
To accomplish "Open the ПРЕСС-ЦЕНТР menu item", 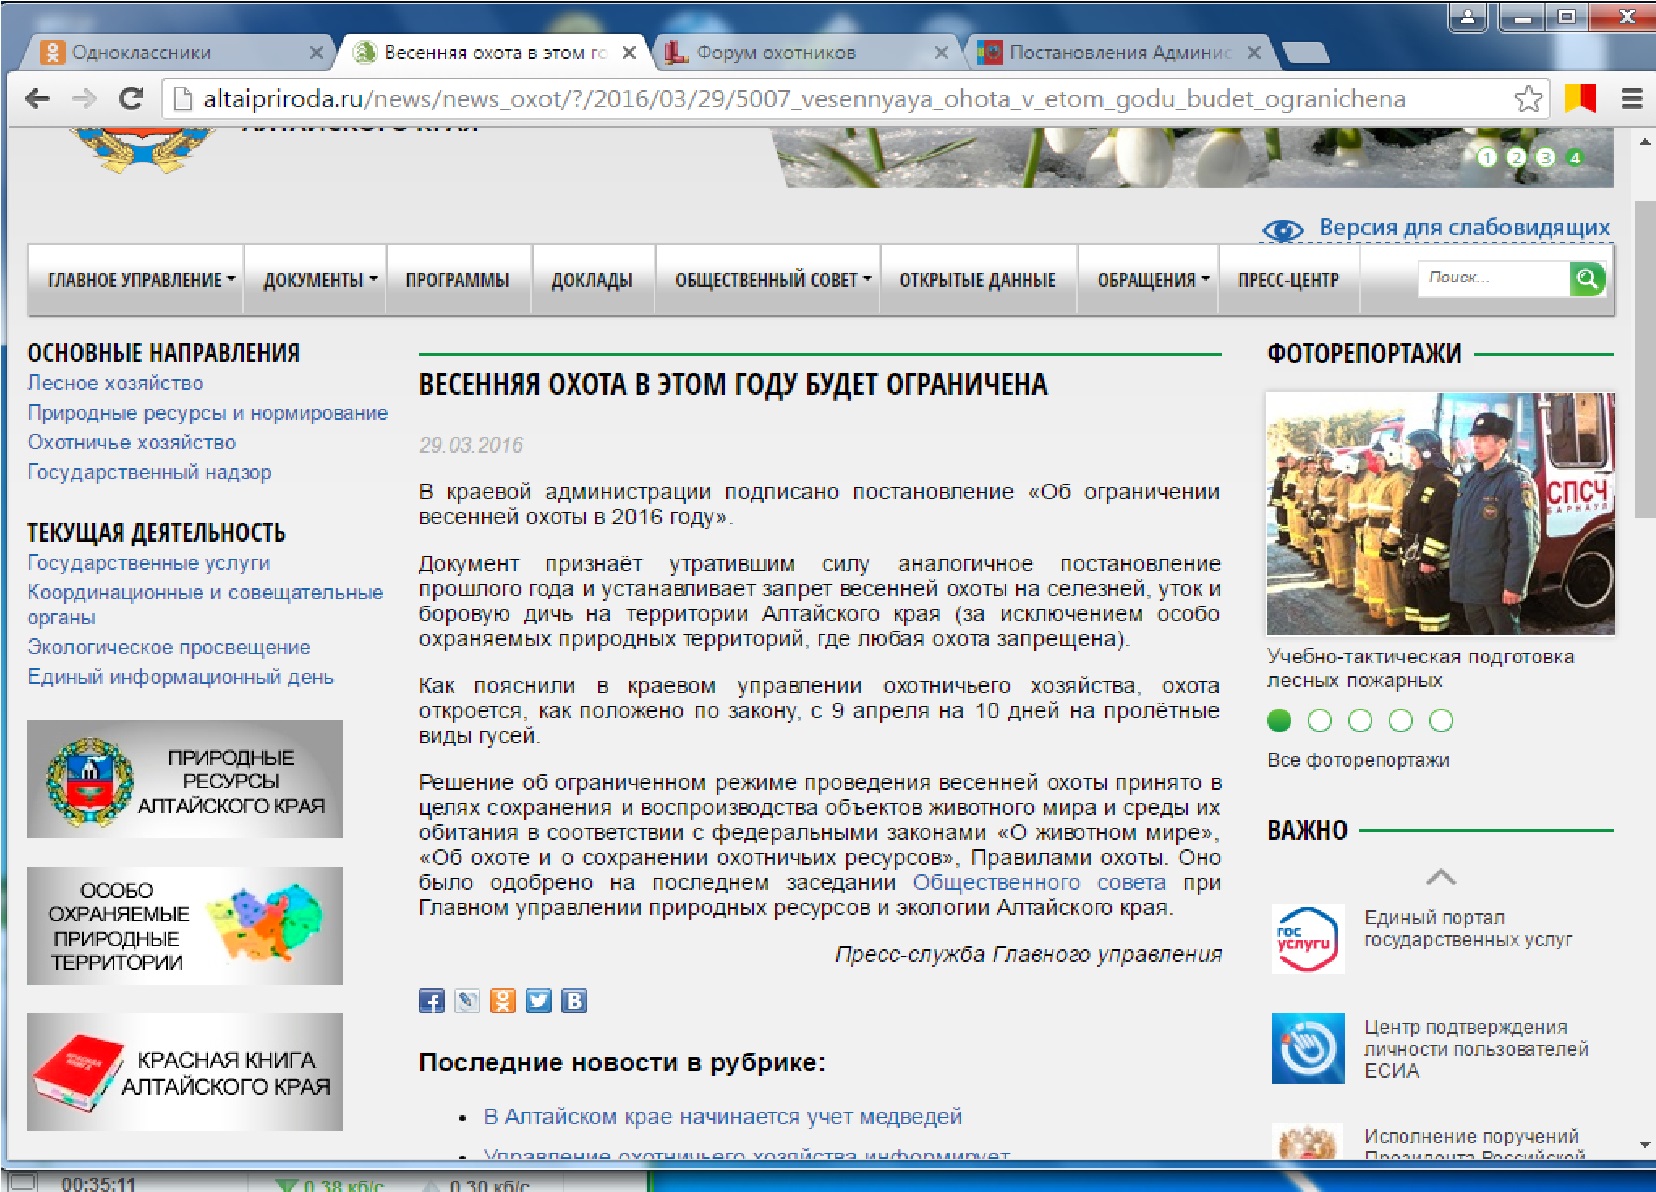I will pos(1288,281).
